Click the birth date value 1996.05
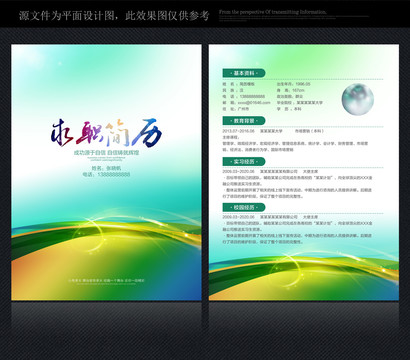This screenshot has height=360, width=410. click(303, 84)
